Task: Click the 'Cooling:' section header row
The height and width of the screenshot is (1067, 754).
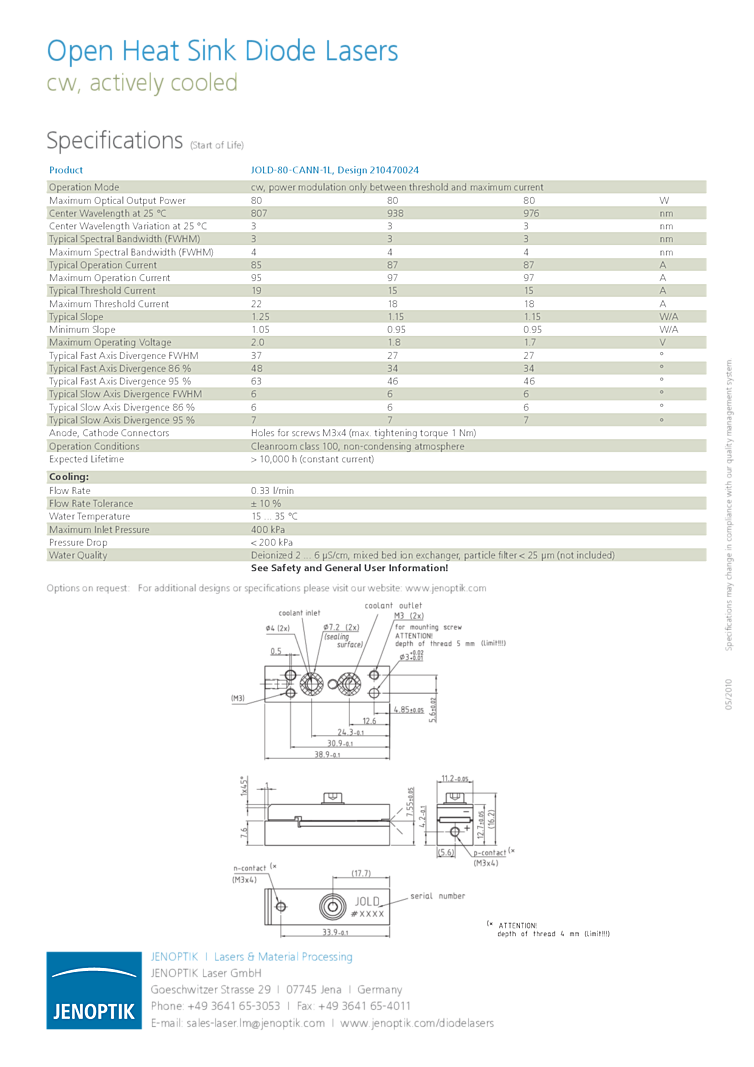Action: 70,477
